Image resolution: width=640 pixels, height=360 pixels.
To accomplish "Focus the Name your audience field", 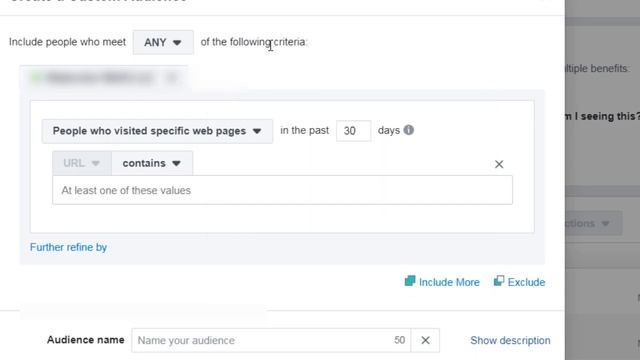I will pyautogui.click(x=271, y=340).
